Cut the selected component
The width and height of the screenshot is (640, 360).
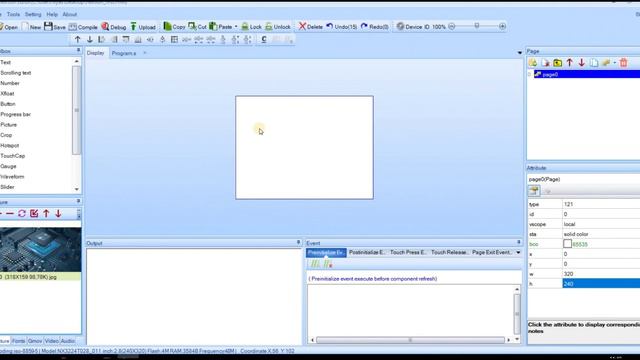pyautogui.click(x=197, y=27)
